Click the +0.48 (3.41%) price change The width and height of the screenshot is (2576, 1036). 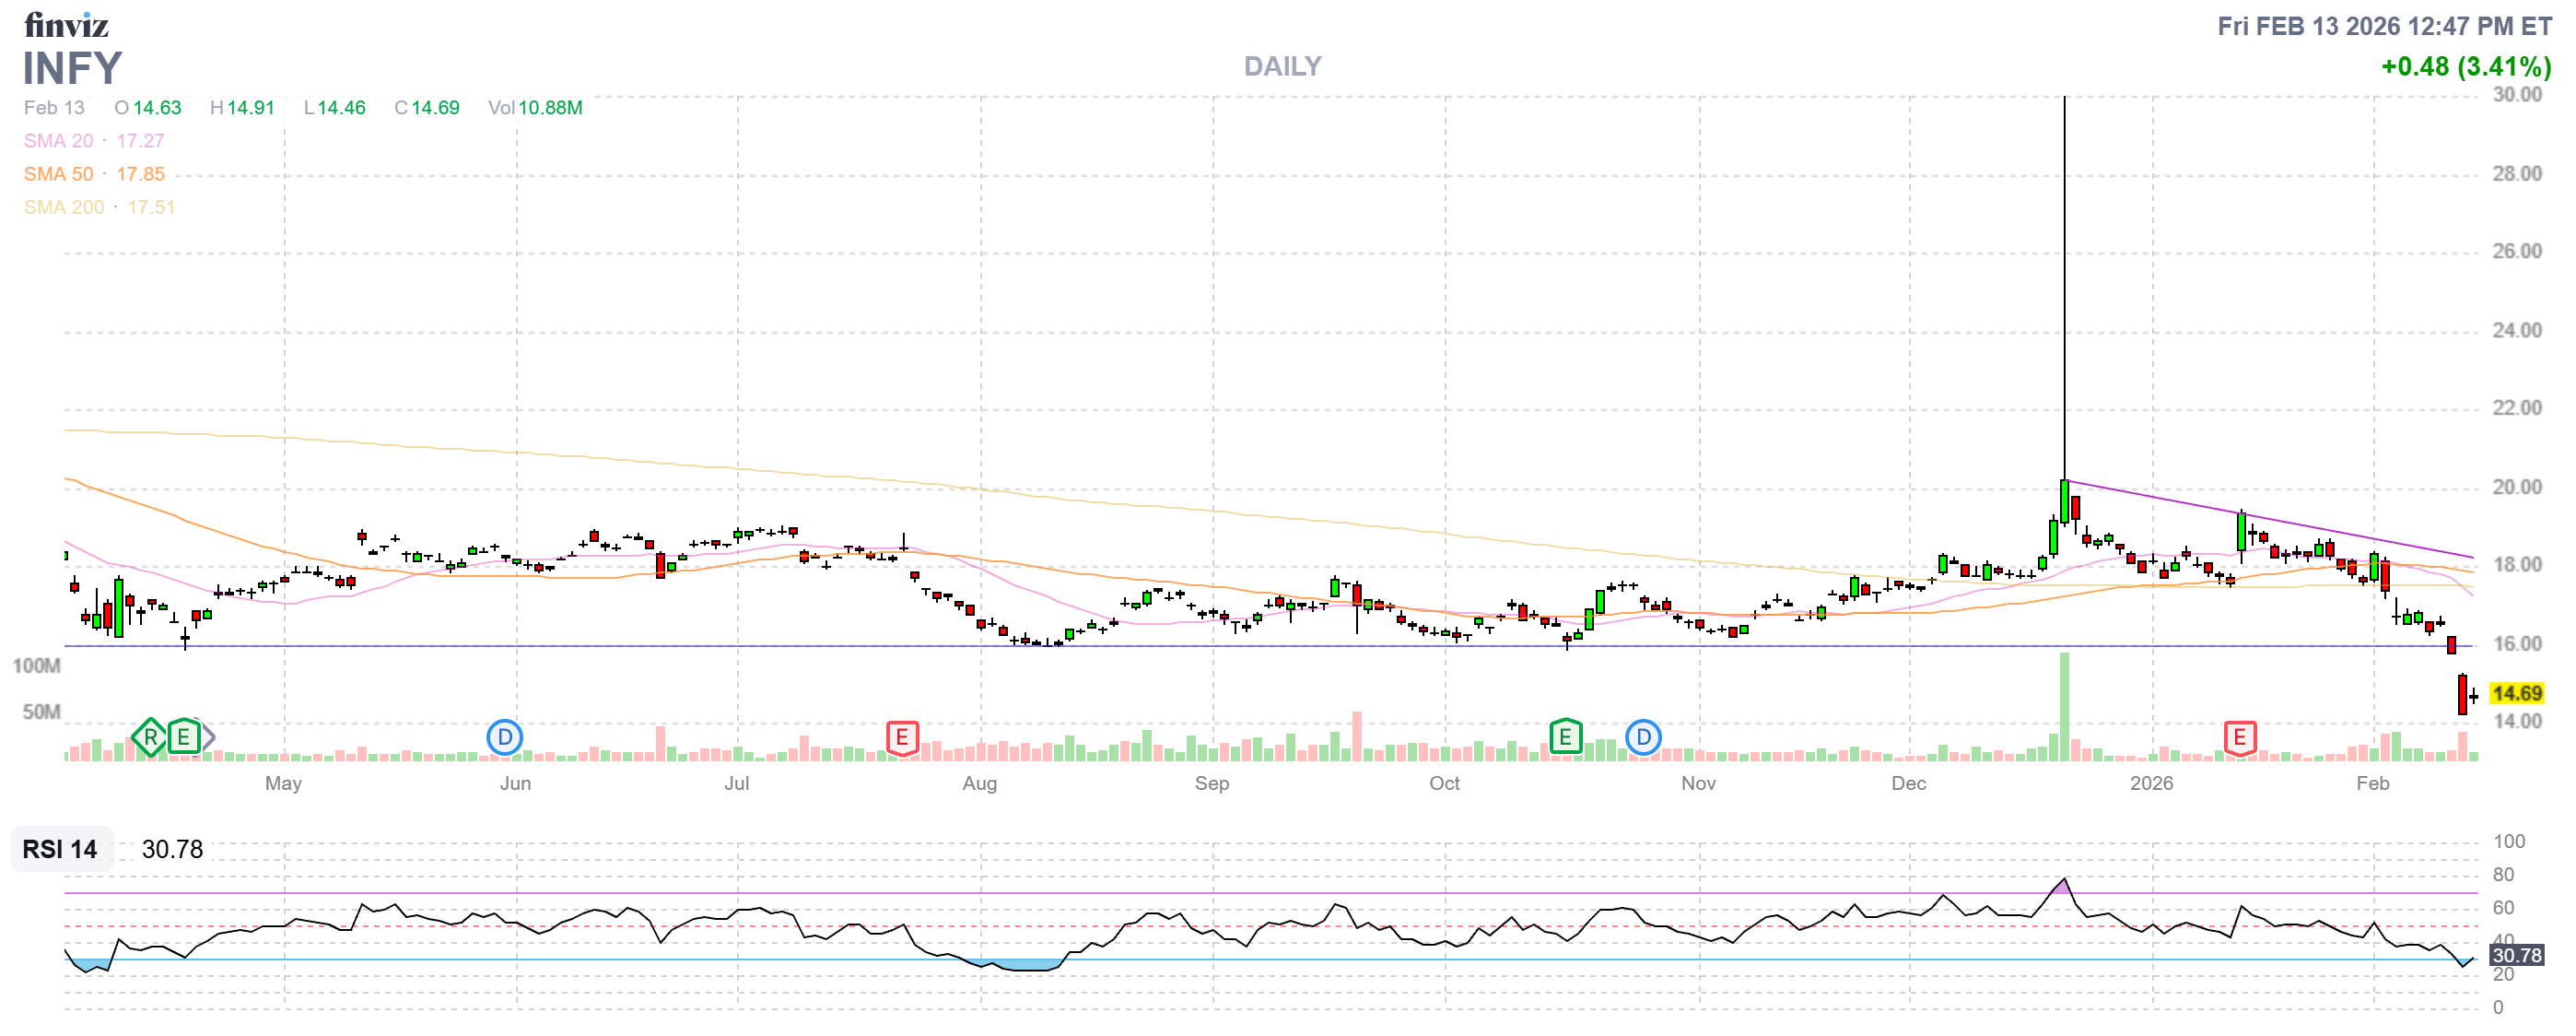coord(2465,67)
